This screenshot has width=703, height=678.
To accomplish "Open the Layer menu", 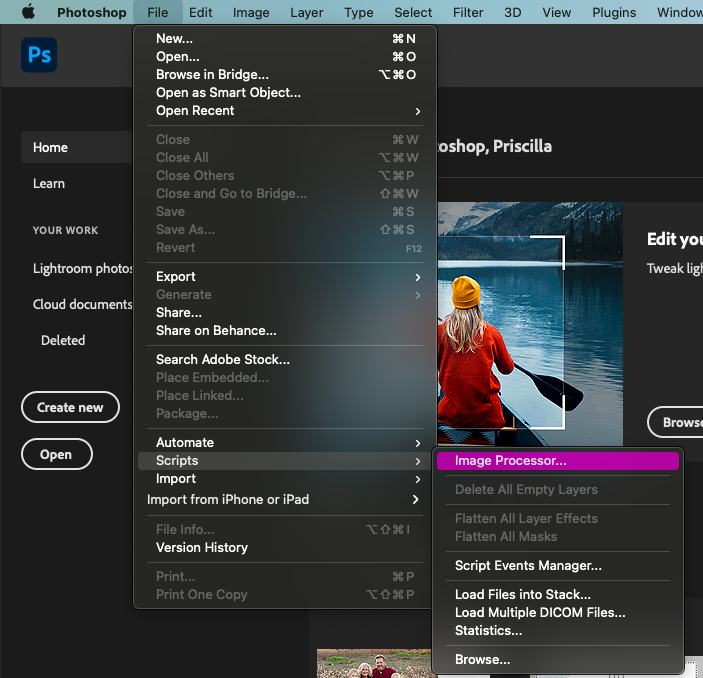I will click(x=307, y=13).
